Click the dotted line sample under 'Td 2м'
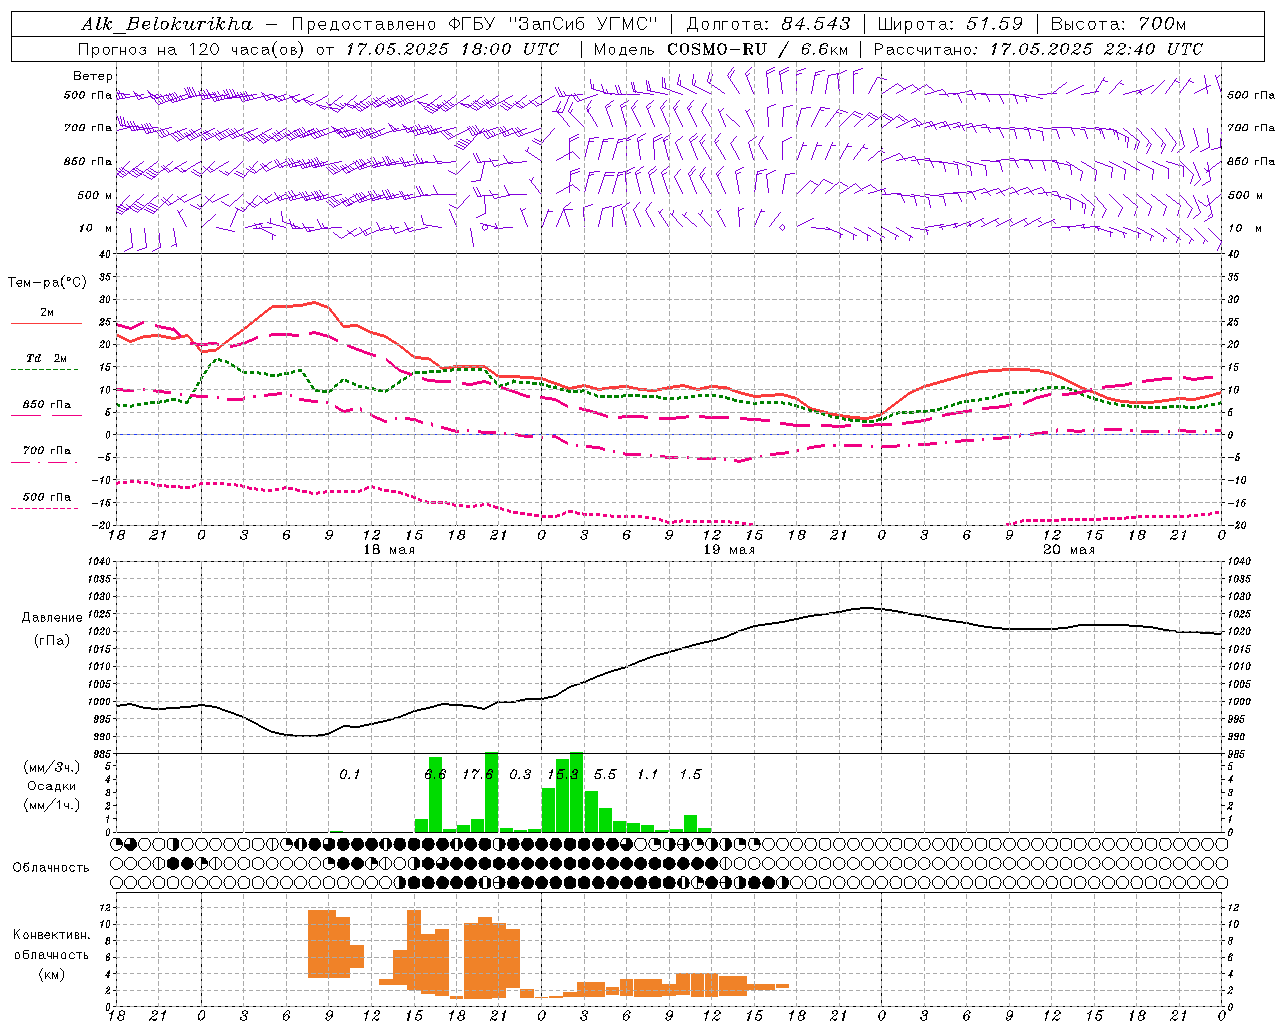Image resolution: width=1280 pixels, height=1024 pixels. pos(44,370)
